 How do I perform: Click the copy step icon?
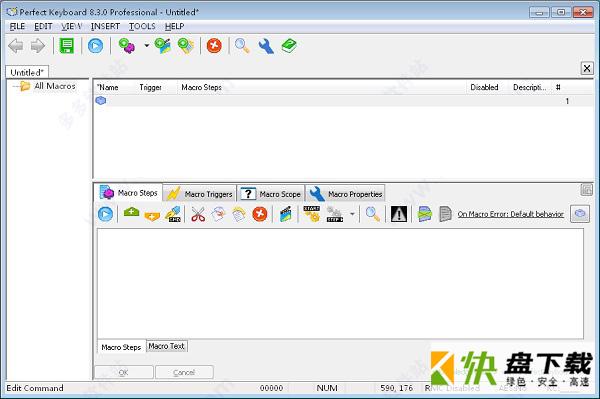tap(218, 214)
